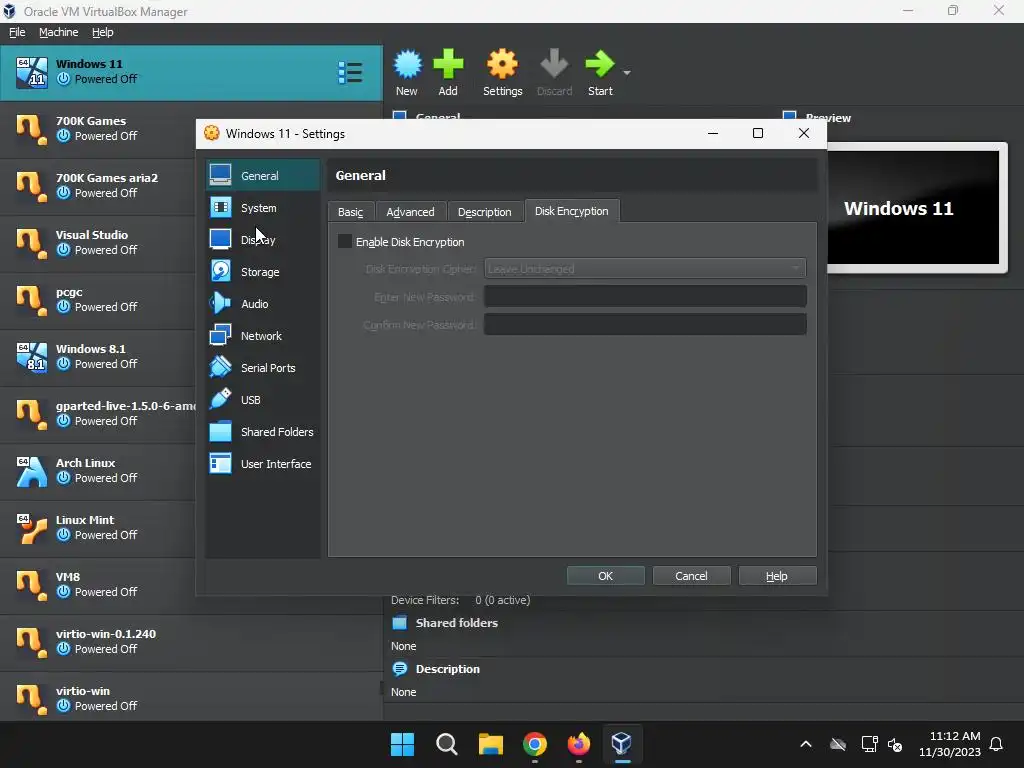The image size is (1024, 768).
Task: Select the gparted-live machine
Action: tap(98, 414)
